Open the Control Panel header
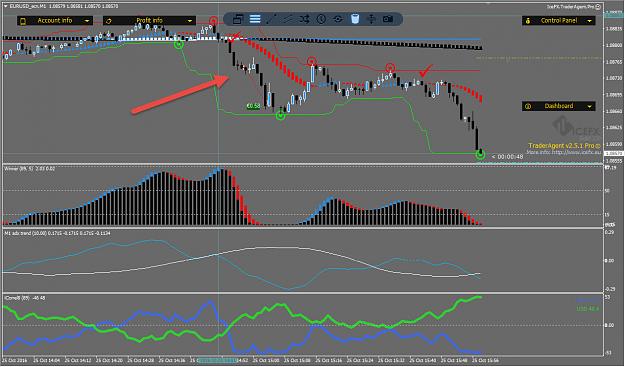This screenshot has height=367, width=625. [x=559, y=20]
